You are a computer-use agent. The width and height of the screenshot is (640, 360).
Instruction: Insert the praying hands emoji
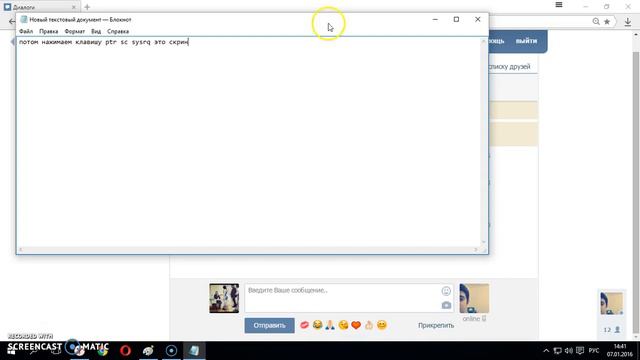(330, 325)
